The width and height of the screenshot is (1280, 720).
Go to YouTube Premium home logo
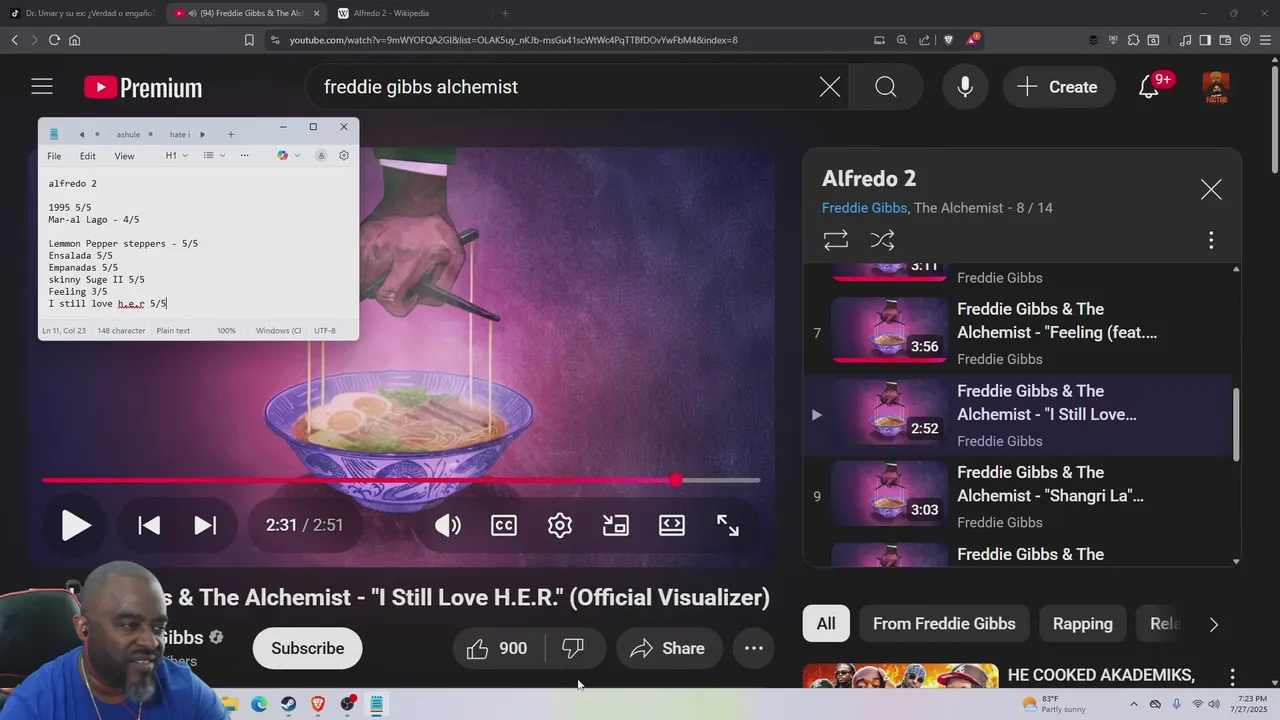143,88
